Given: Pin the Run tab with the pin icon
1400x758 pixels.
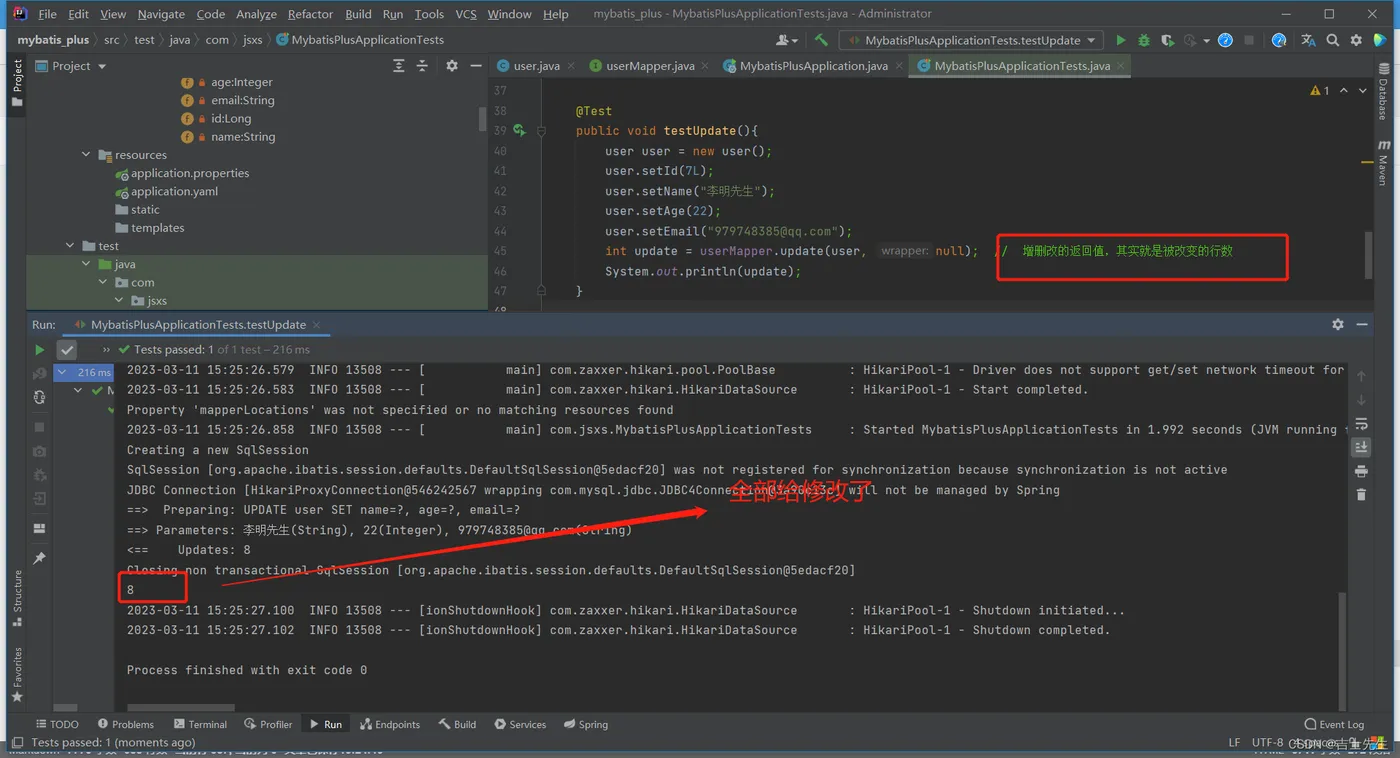Looking at the screenshot, I should (39, 558).
